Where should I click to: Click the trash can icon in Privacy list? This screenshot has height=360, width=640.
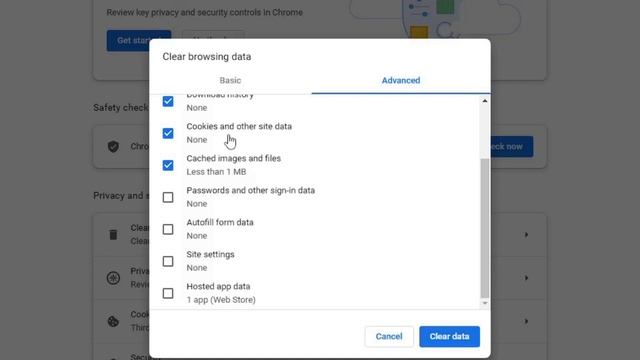[113, 235]
